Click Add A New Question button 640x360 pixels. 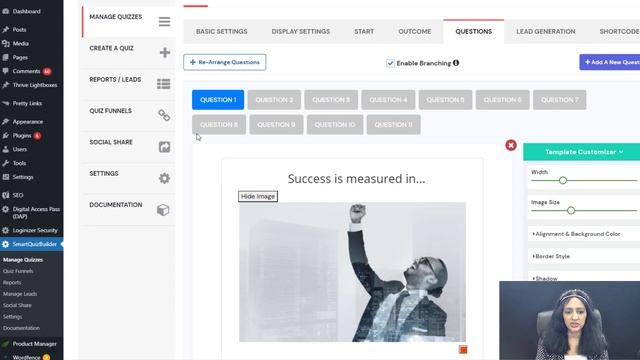pos(610,62)
